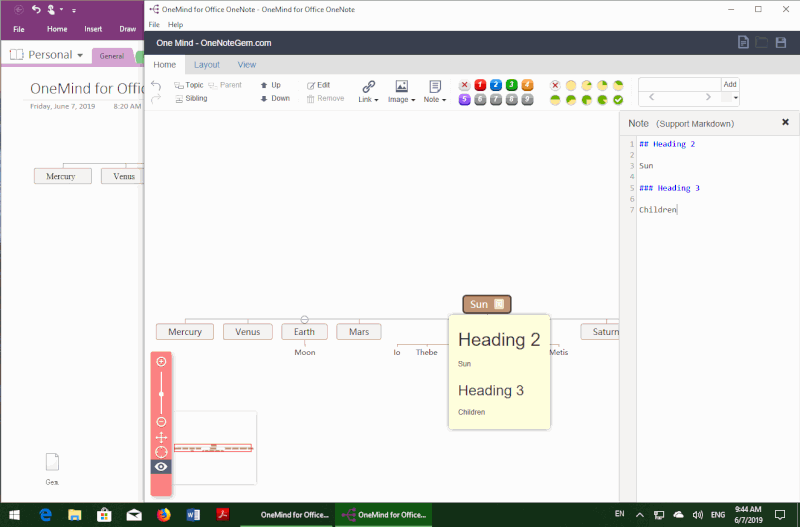Select the Saturn node
Viewport: 800px width, 527px height.
coord(600,332)
